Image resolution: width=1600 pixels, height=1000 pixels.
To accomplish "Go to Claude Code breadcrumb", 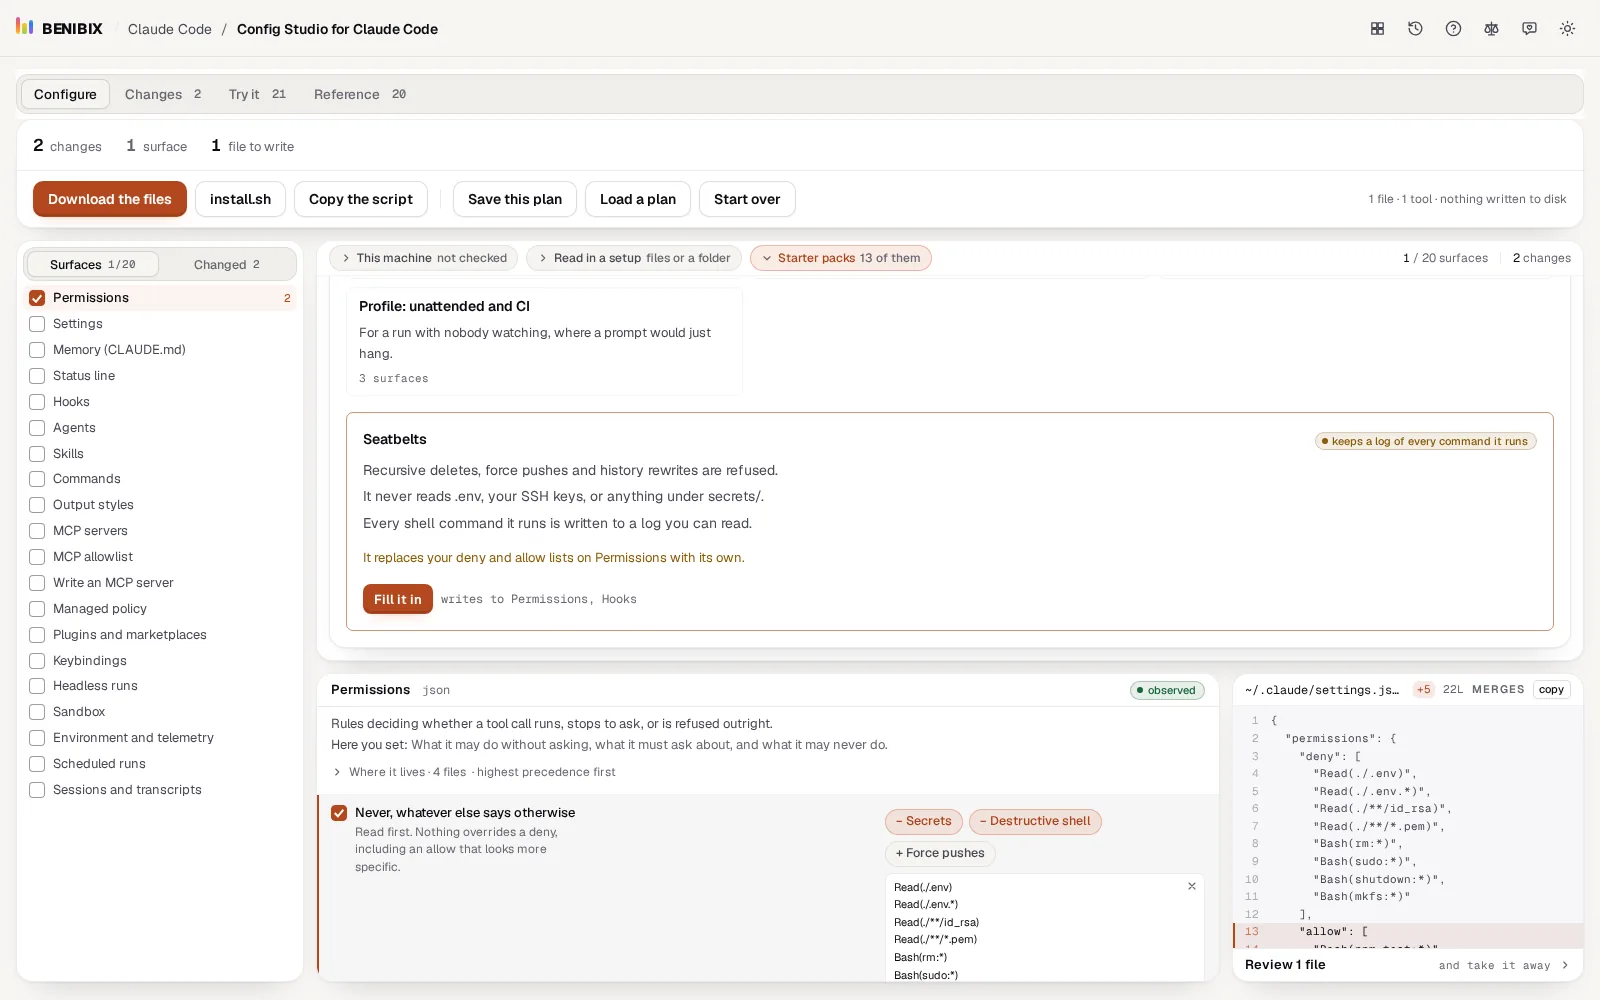I will point(170,29).
